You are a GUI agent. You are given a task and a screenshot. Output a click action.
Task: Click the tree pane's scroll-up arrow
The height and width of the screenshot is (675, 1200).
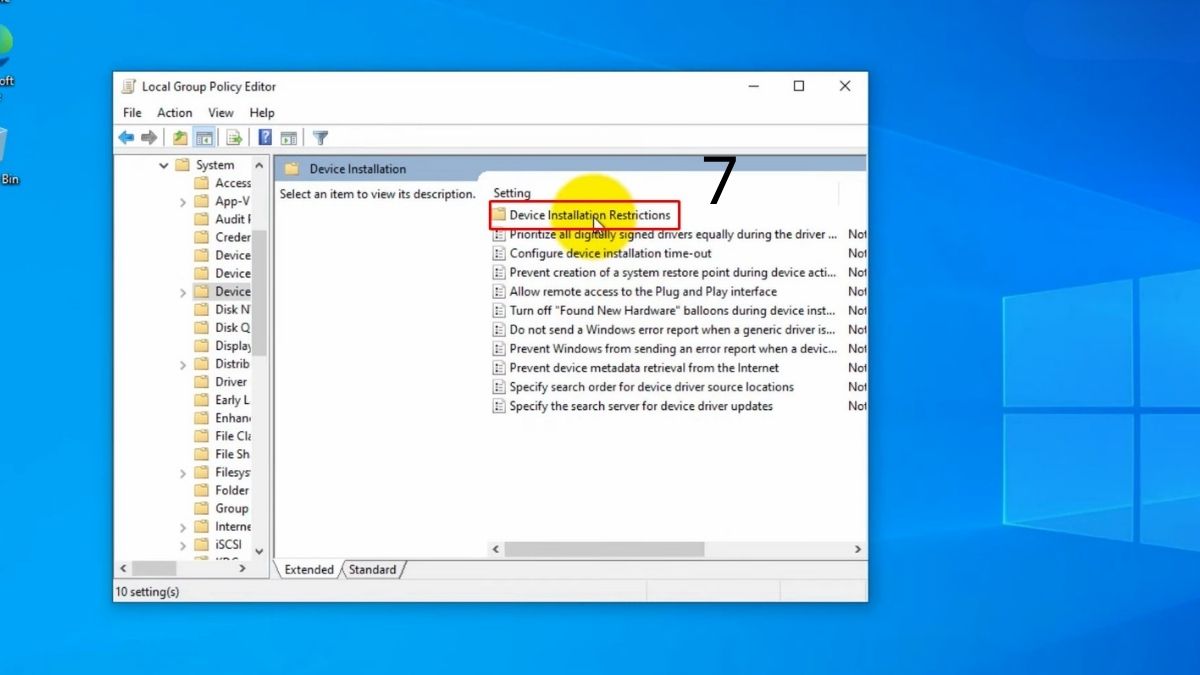[260, 165]
